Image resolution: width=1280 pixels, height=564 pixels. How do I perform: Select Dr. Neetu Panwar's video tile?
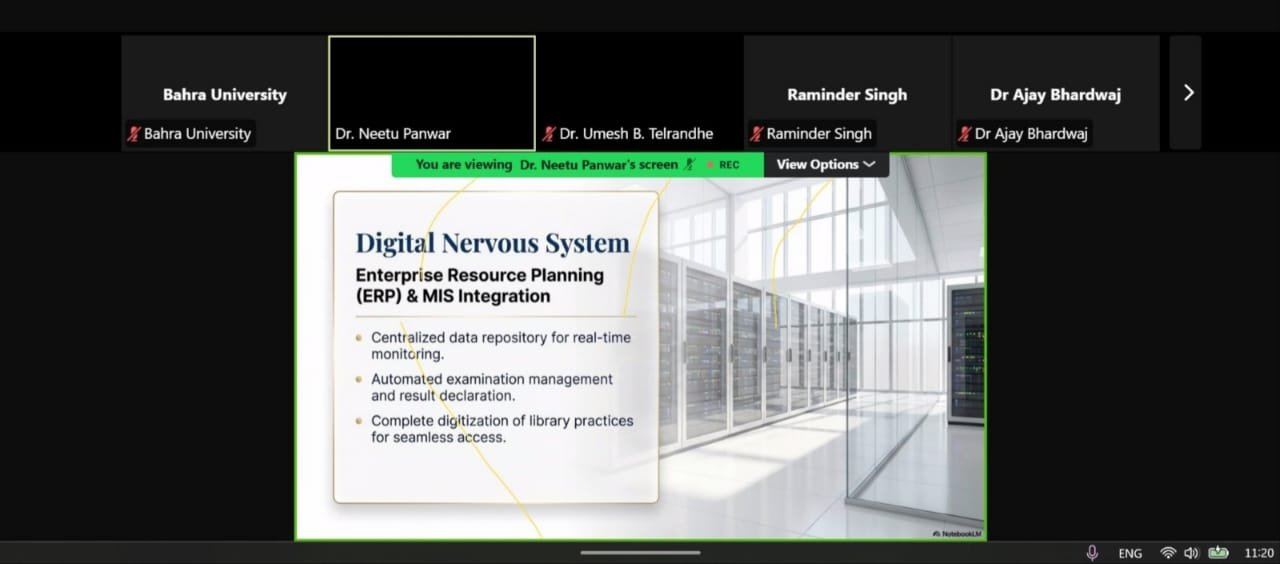pyautogui.click(x=431, y=93)
